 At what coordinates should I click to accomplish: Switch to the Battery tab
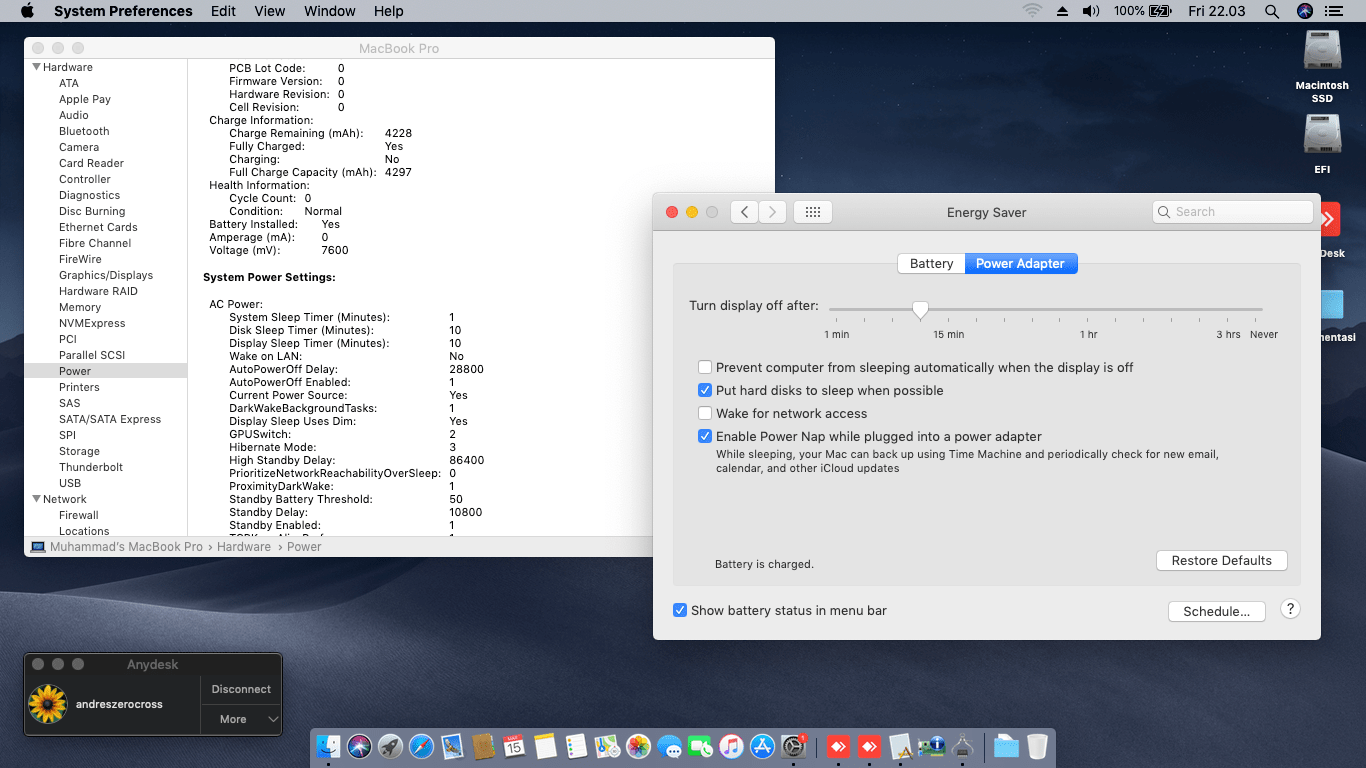(x=931, y=264)
